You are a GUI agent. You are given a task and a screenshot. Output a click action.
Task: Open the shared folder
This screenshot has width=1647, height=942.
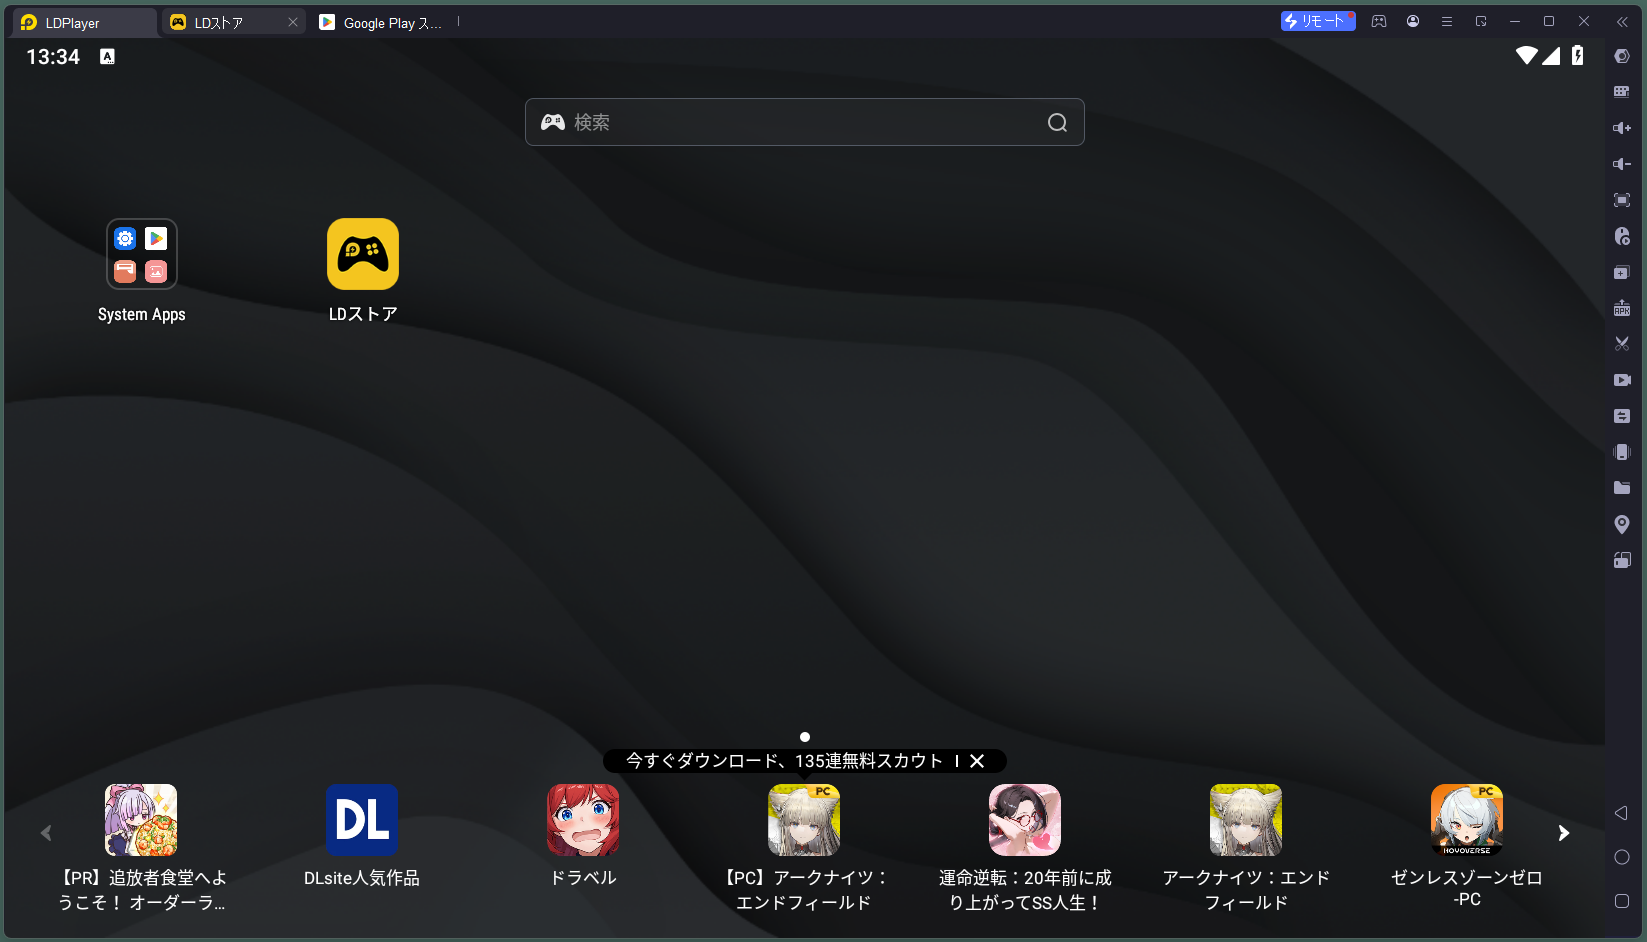tap(1622, 487)
